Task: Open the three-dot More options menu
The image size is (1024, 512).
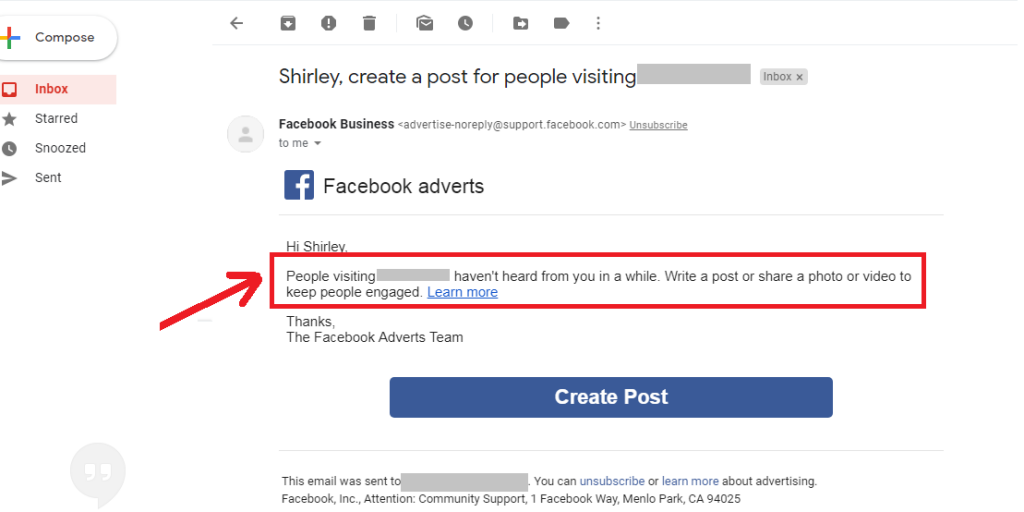Action: pyautogui.click(x=598, y=23)
